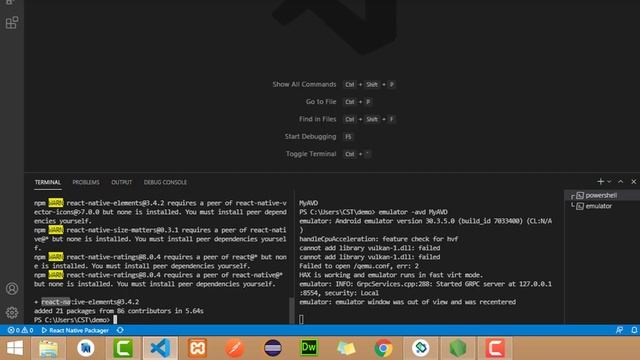Open the feedback icon in status bar
The image size is (640, 360).
click(x=619, y=330)
